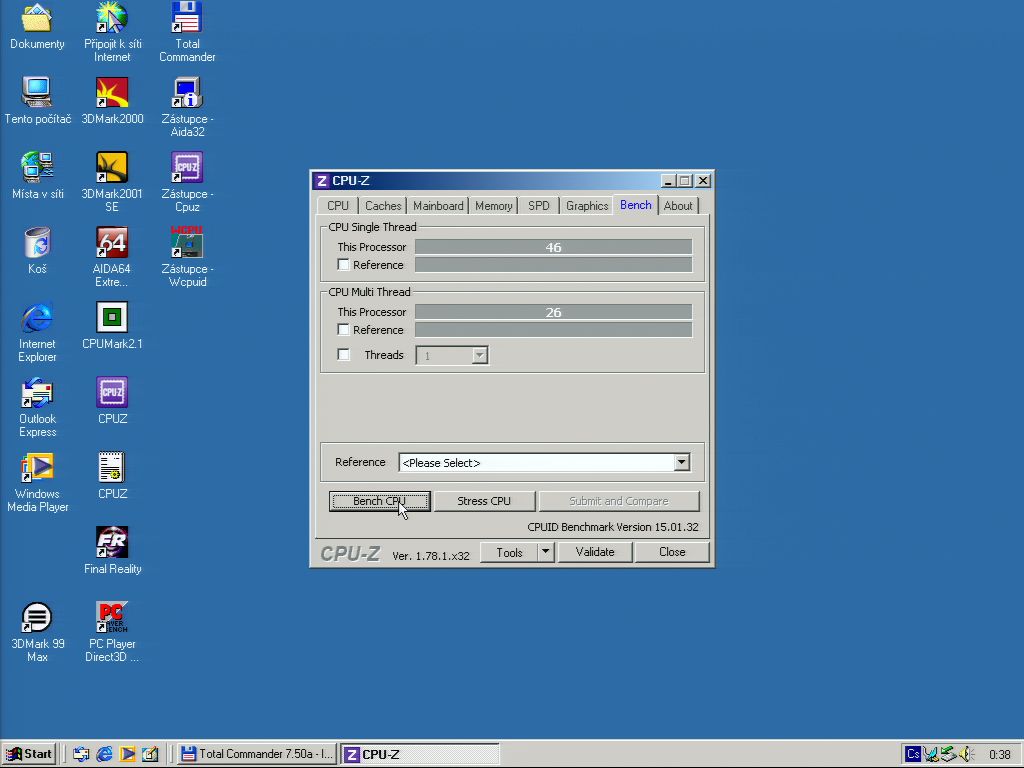The height and width of the screenshot is (768, 1024).
Task: Open the Threads count dropdown
Action: (x=479, y=355)
